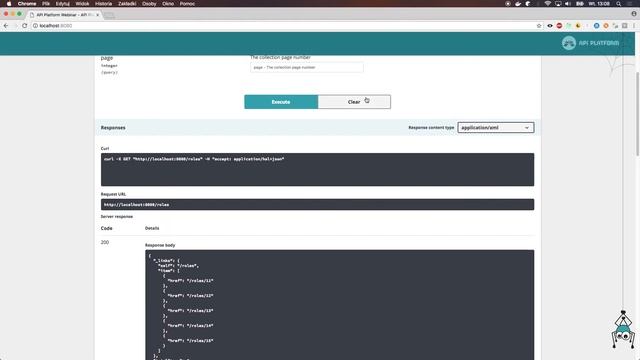Click the 200 response code

click(105, 242)
